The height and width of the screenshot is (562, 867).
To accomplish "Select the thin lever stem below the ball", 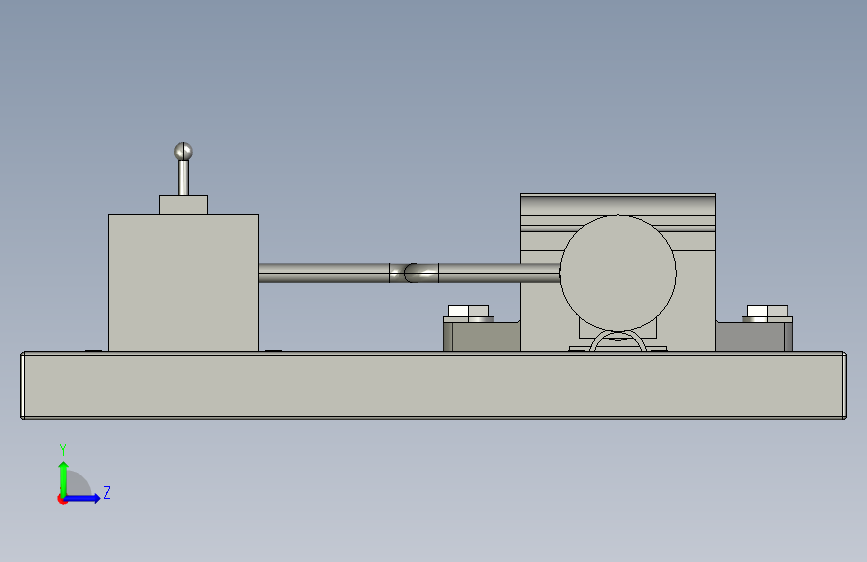I will [183, 178].
